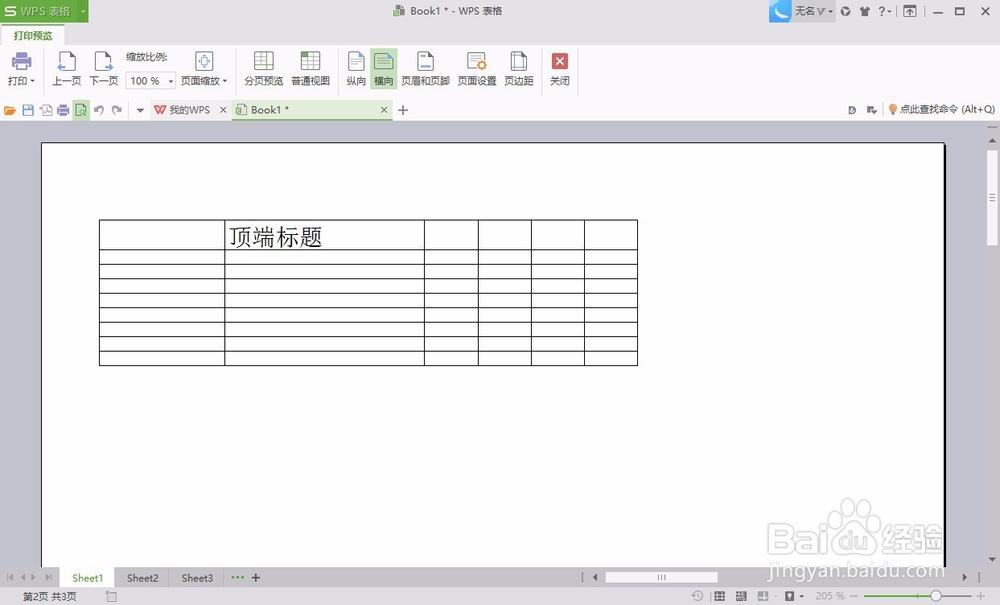Click the Print (打印) icon
Viewport: 1000px width, 605px height.
coord(22,61)
